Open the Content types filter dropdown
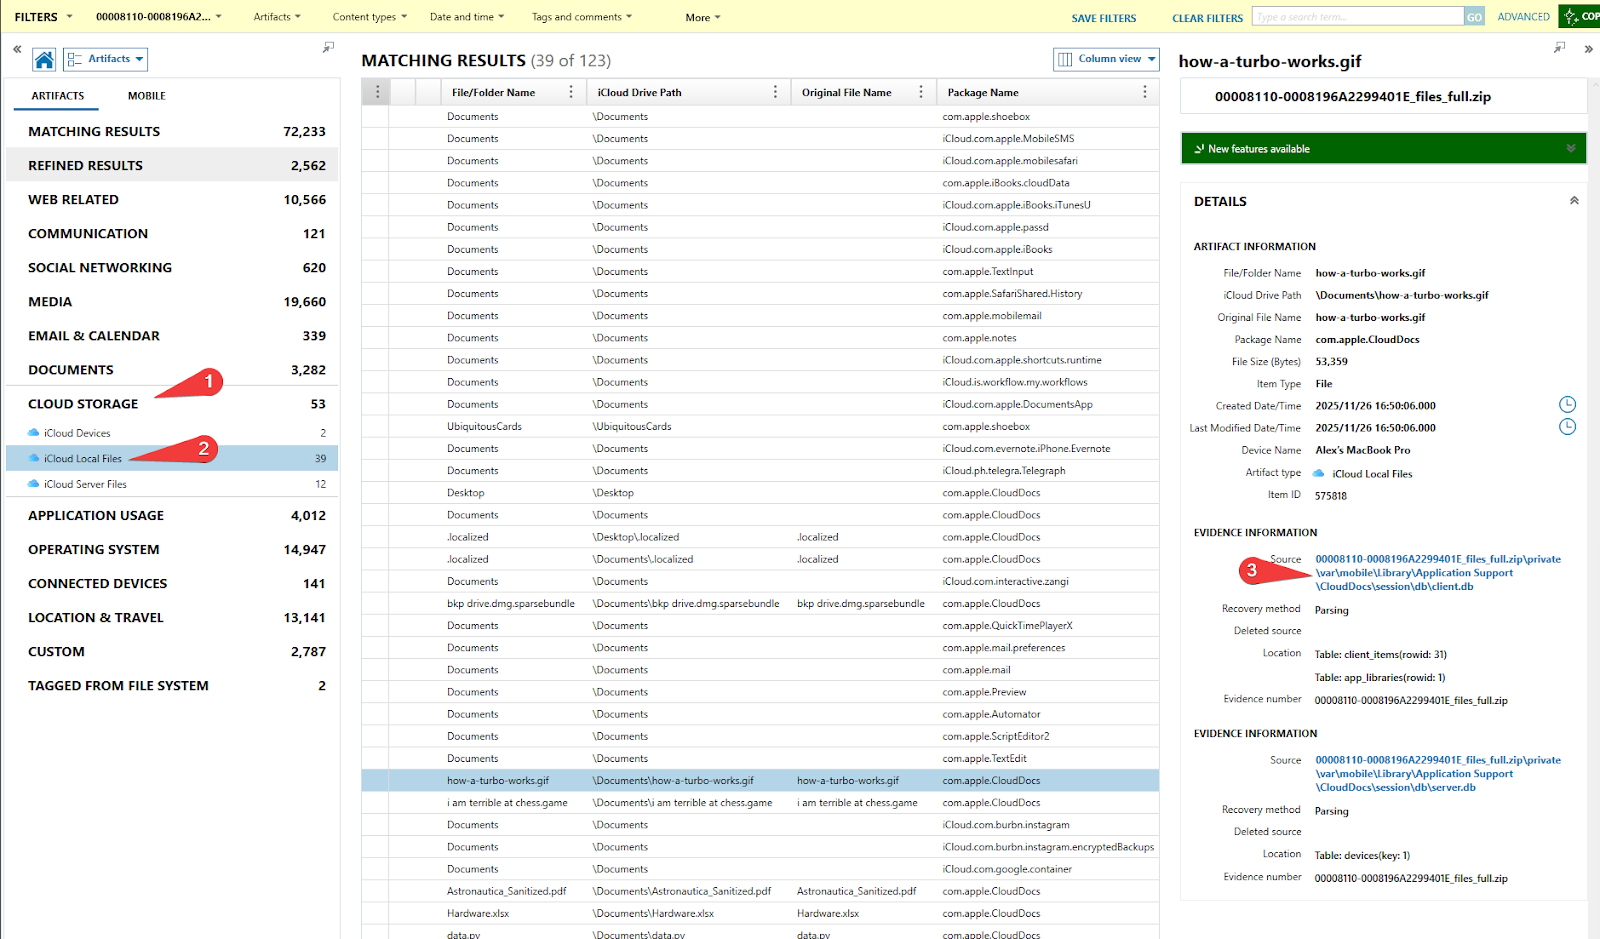The height and width of the screenshot is (939, 1600). 369,17
